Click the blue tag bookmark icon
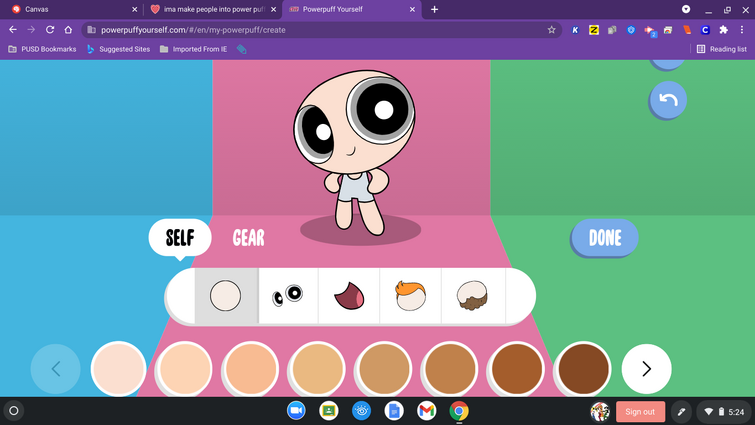This screenshot has height=425, width=755. pos(242,49)
